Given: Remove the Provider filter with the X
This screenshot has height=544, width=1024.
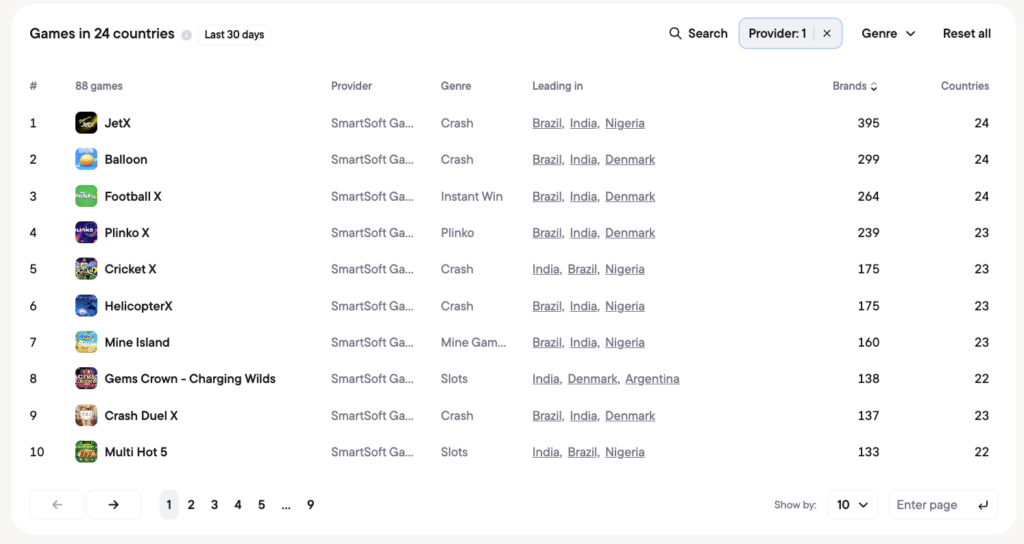Looking at the screenshot, I should (827, 33).
